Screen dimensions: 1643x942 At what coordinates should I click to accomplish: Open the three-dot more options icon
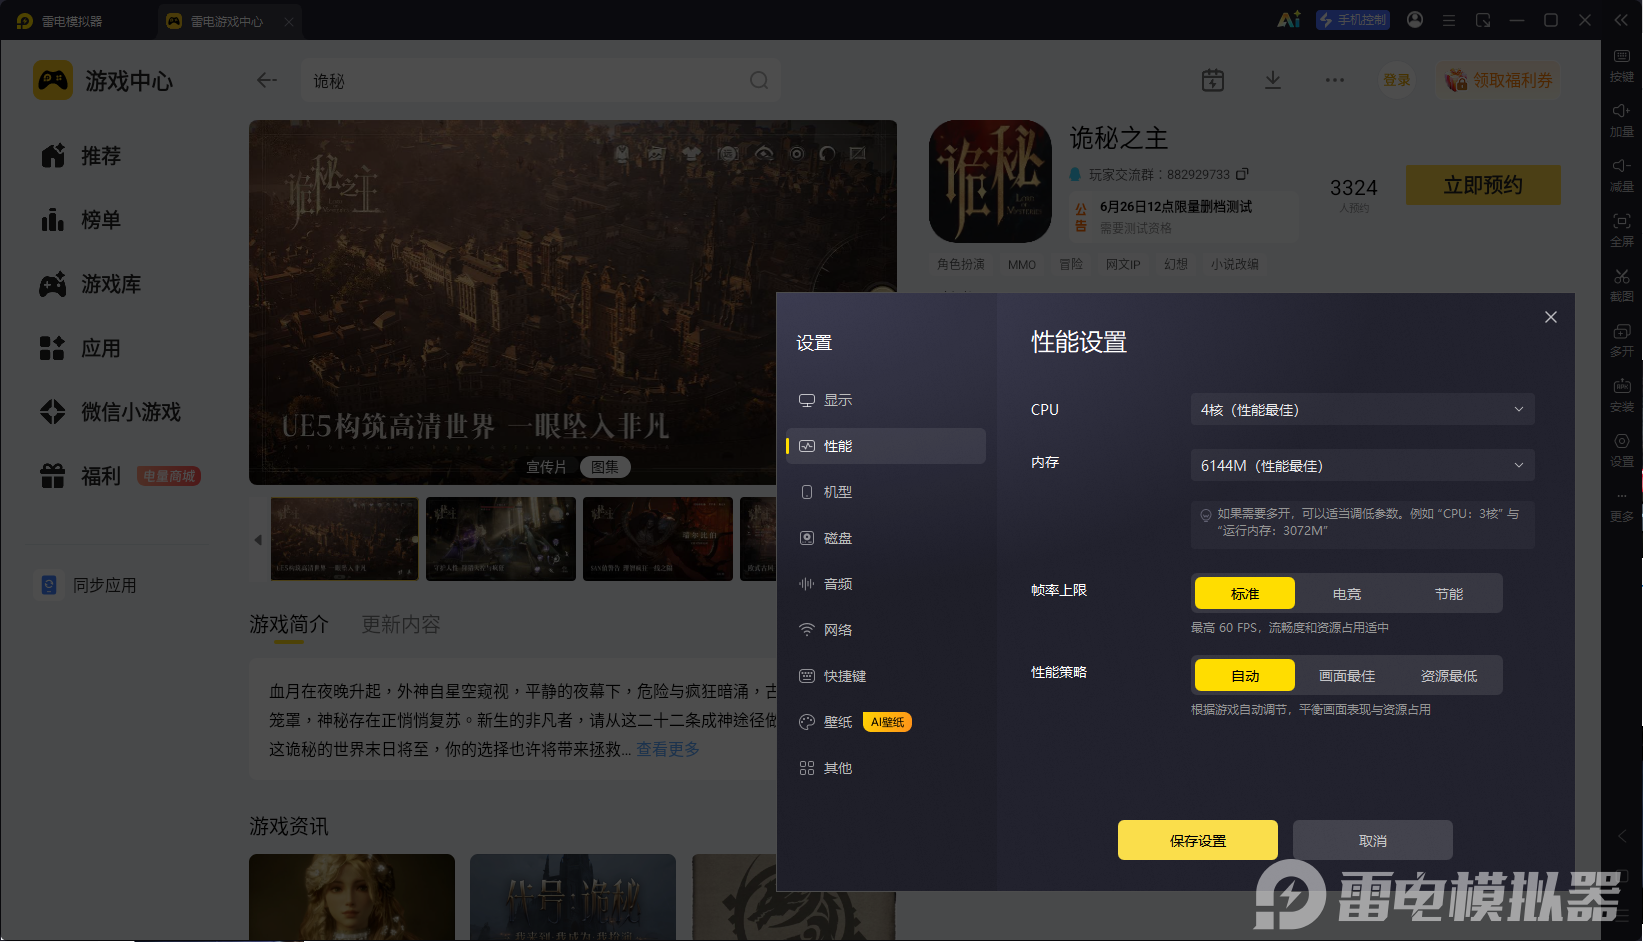tap(1335, 80)
